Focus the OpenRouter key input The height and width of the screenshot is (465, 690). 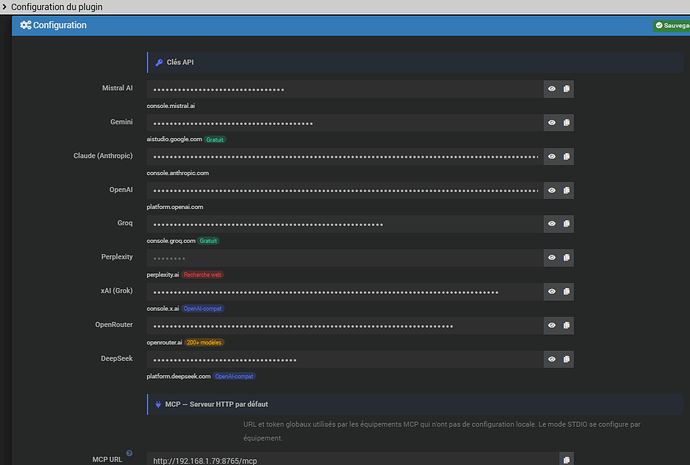(x=345, y=326)
